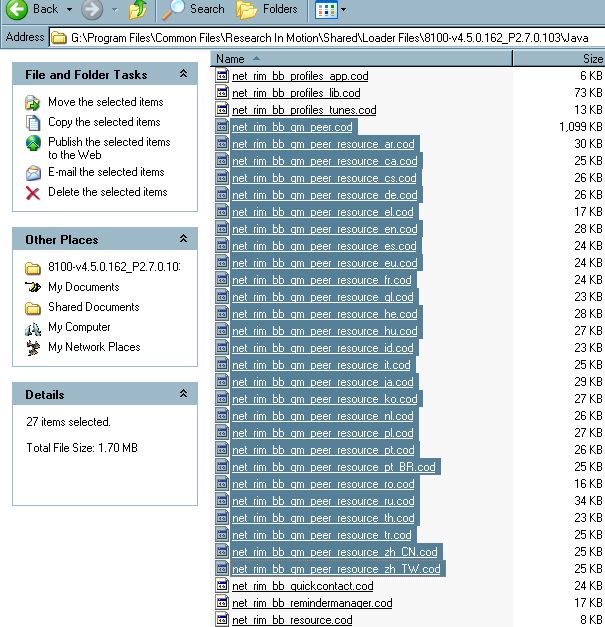Select net_rim_bb_qm_peer_resource_pt_BR.cod

333,467
